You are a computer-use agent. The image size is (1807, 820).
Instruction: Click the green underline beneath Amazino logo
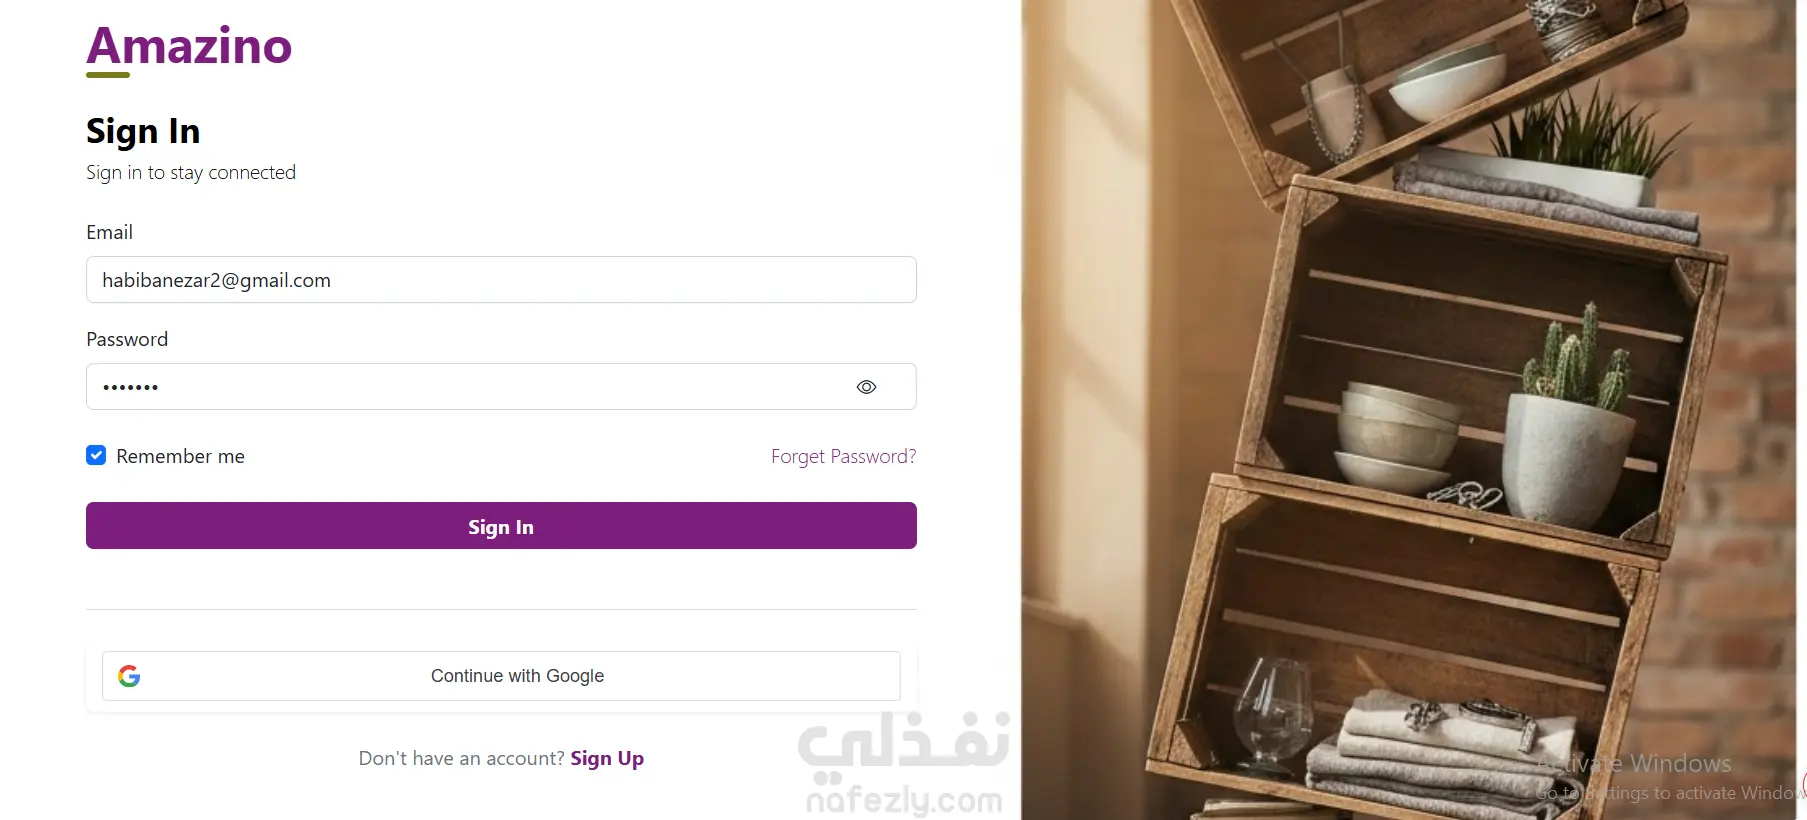pos(108,75)
